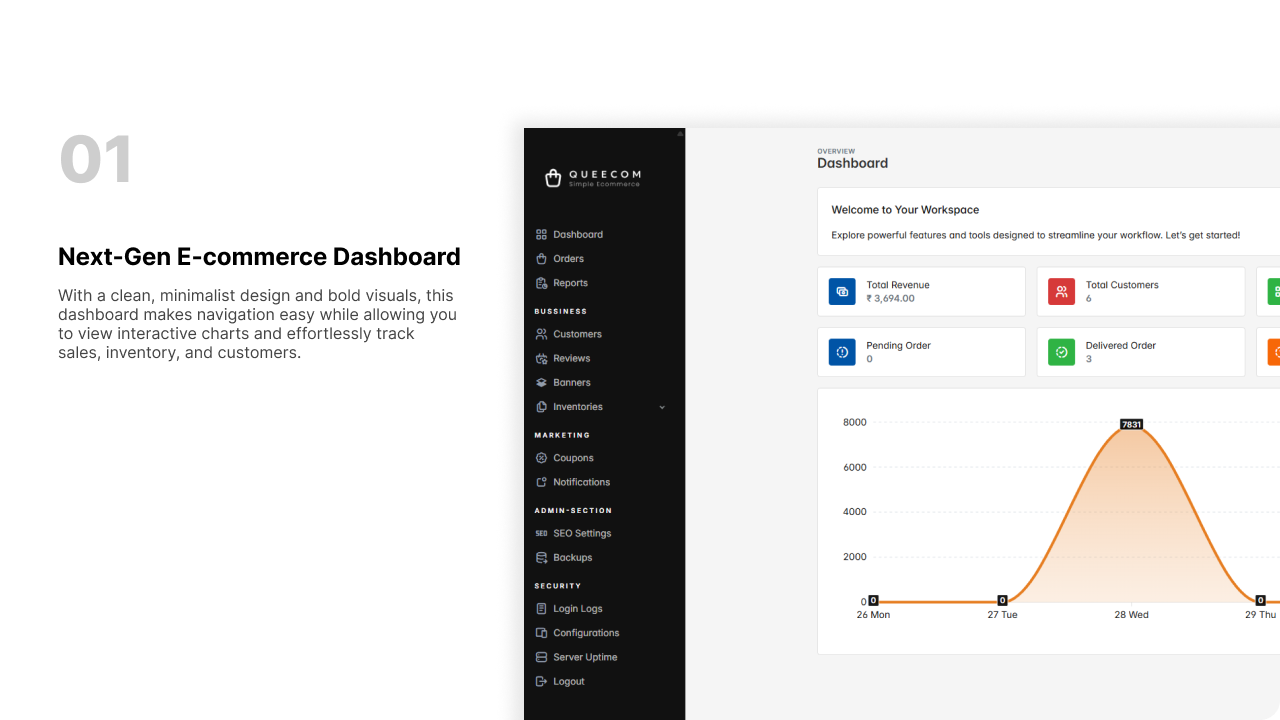1280x720 pixels.
Task: Click the Logout link
Action: tap(568, 681)
